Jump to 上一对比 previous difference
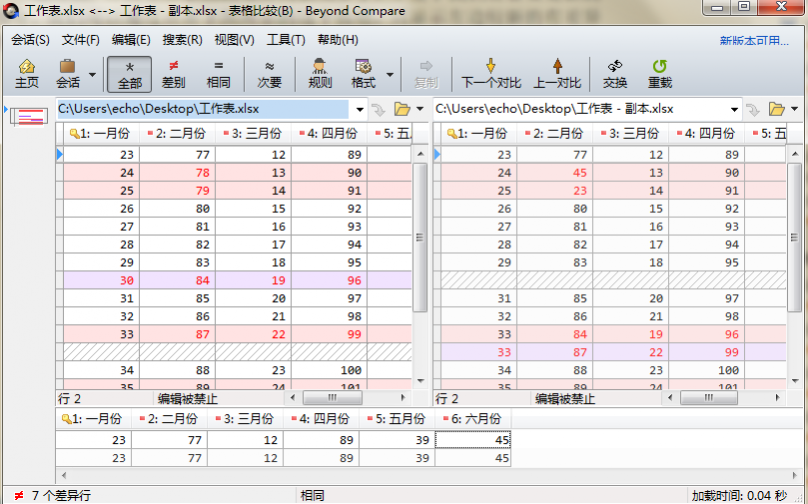 tap(557, 74)
